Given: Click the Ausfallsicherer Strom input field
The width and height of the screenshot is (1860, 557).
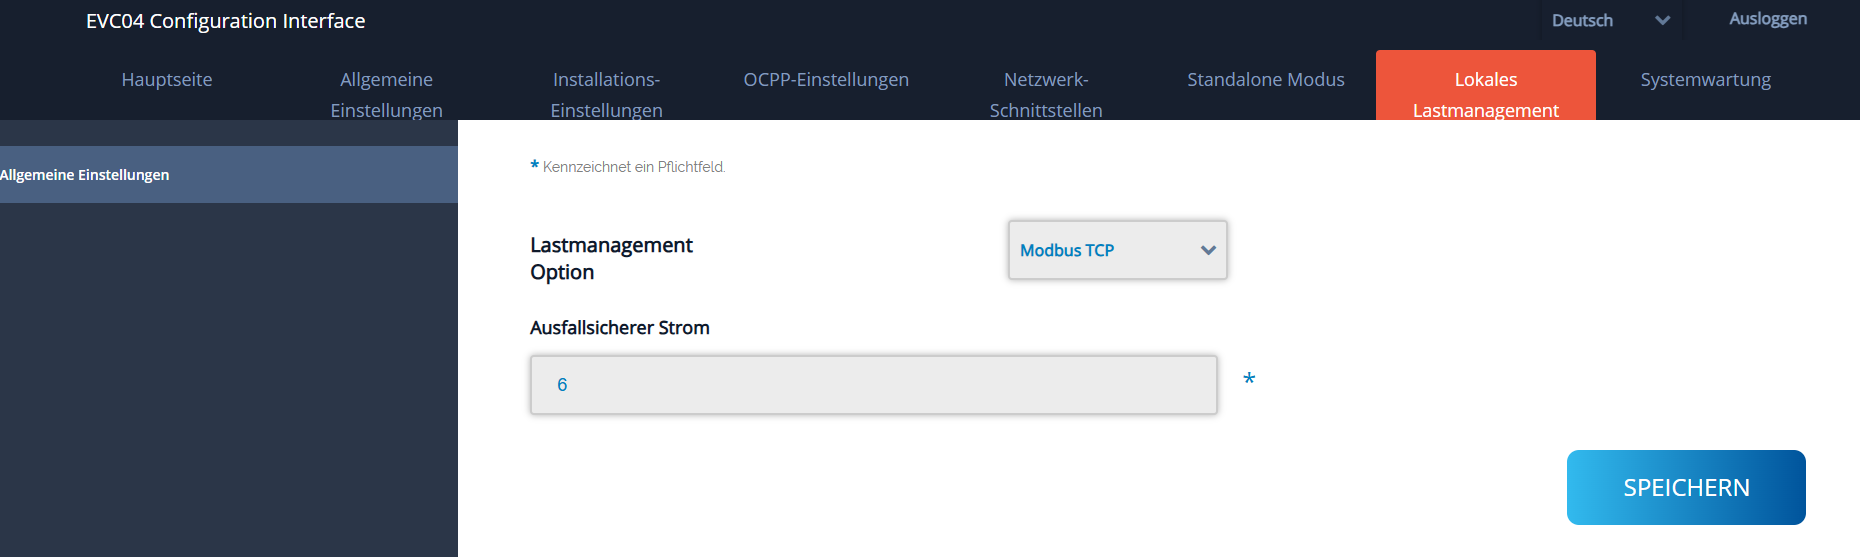Looking at the screenshot, I should click(x=873, y=385).
